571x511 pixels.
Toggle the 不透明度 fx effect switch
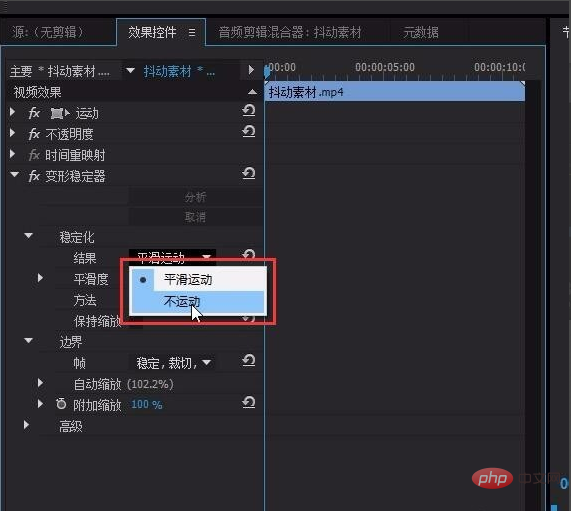[34, 134]
